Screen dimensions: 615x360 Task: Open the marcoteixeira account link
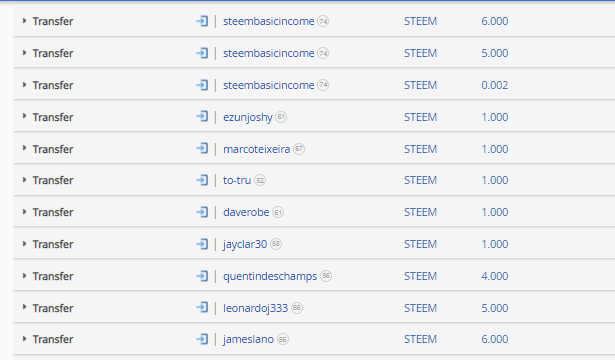coord(257,149)
